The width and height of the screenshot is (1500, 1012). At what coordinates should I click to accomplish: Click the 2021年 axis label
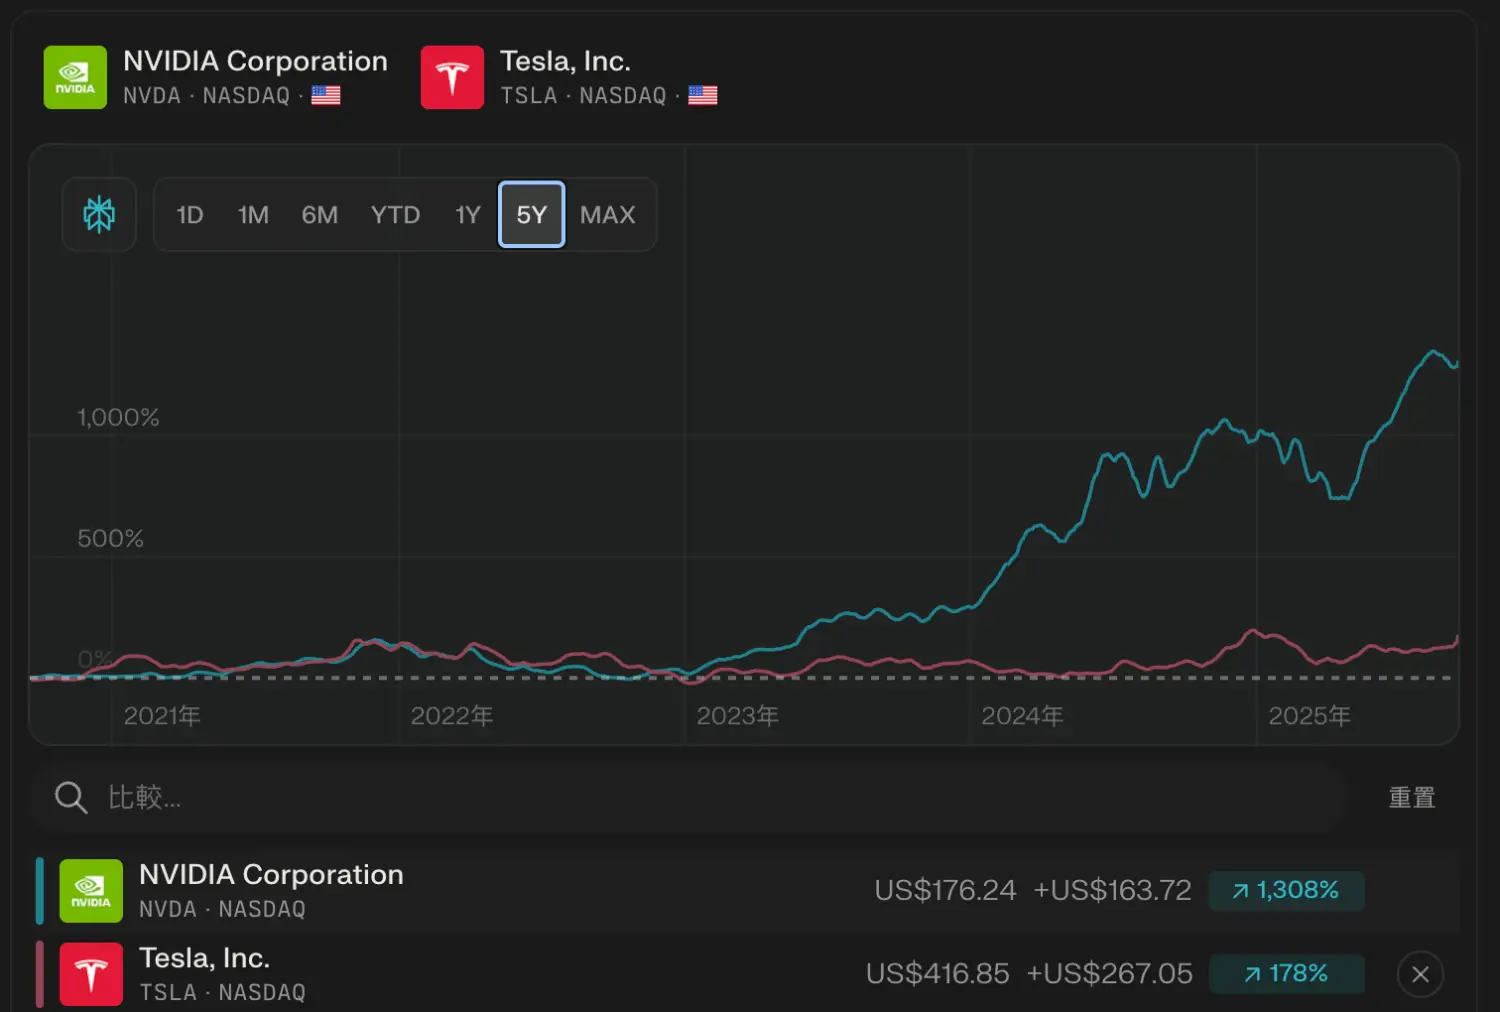[x=162, y=716]
